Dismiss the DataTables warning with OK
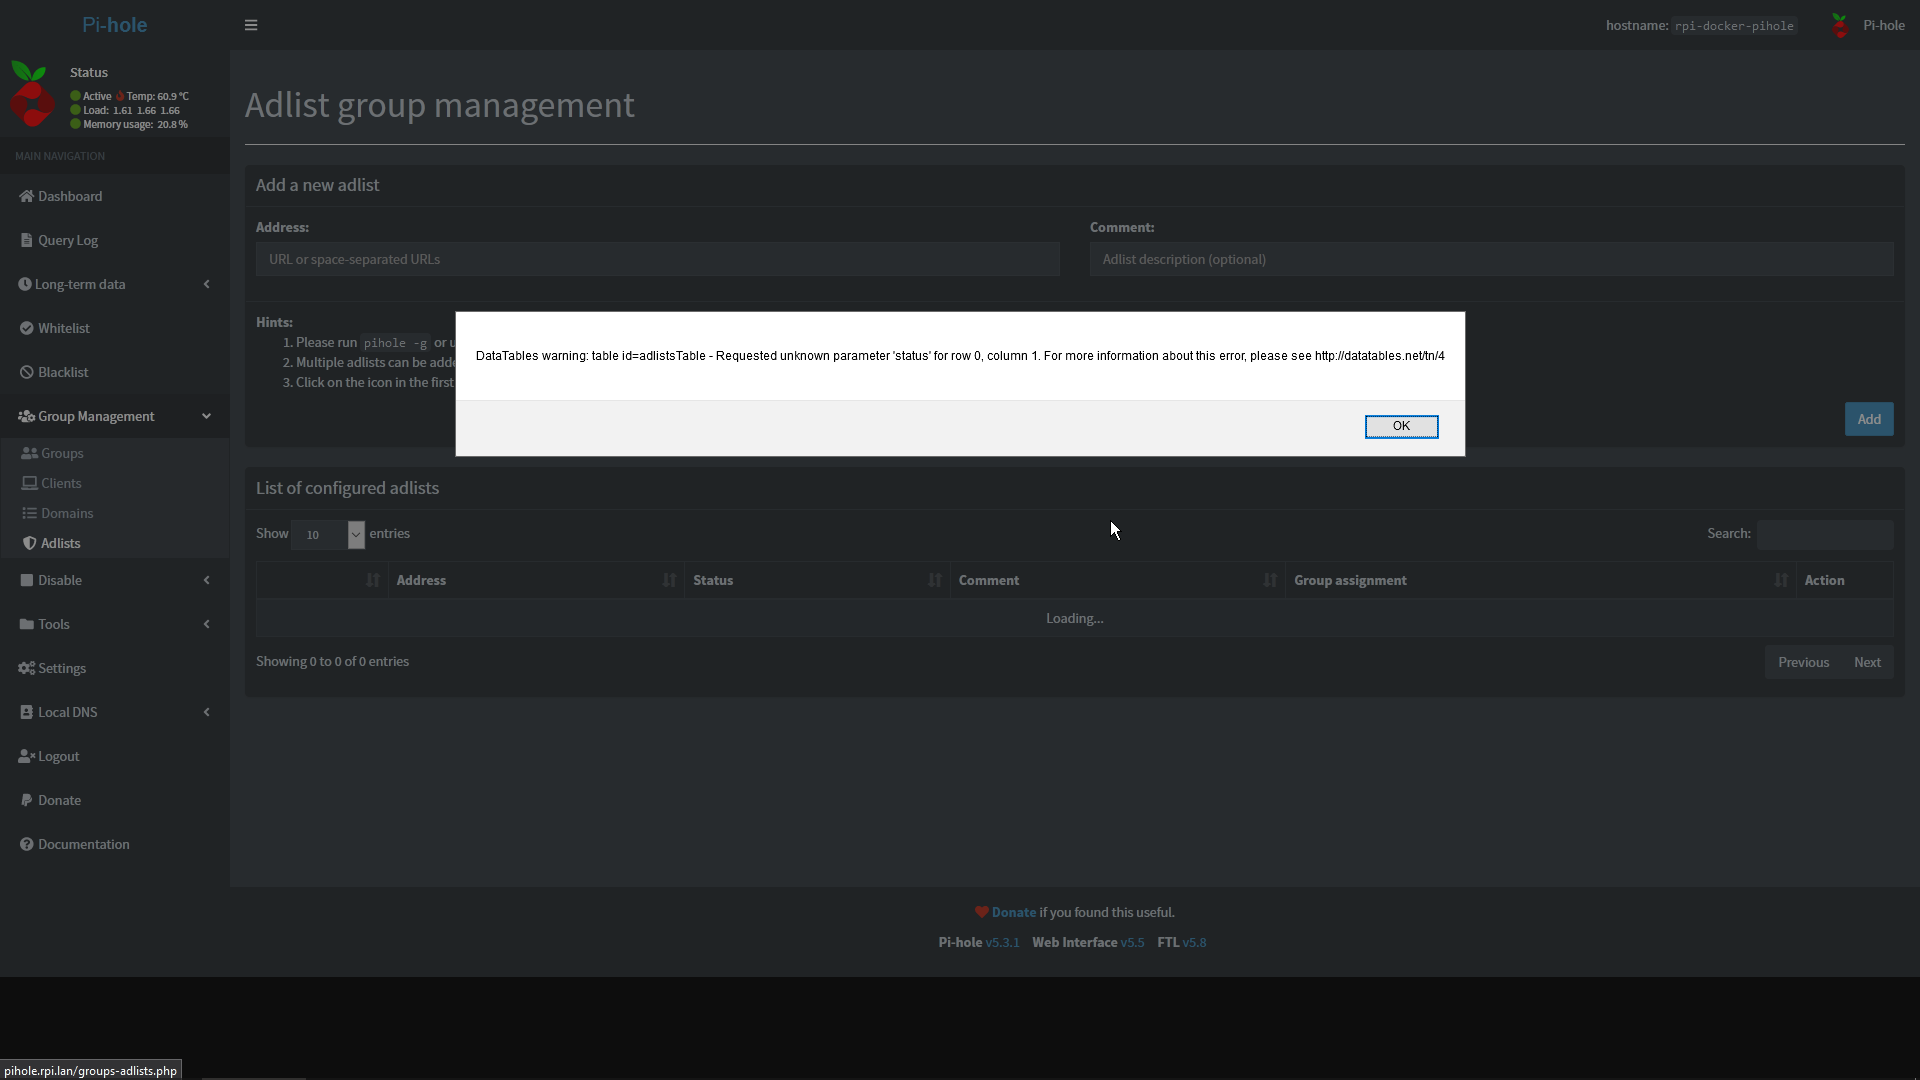The width and height of the screenshot is (1920, 1080). tap(1401, 426)
